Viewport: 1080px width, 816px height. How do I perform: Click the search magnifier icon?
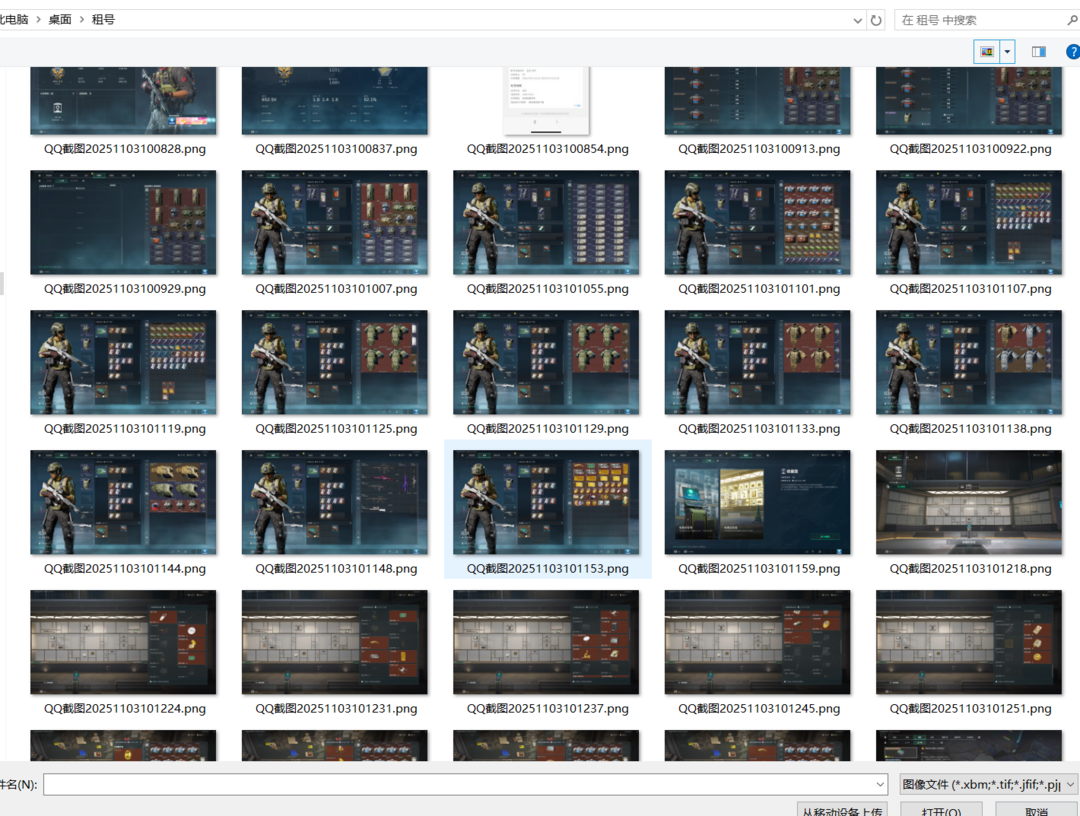(1072, 20)
